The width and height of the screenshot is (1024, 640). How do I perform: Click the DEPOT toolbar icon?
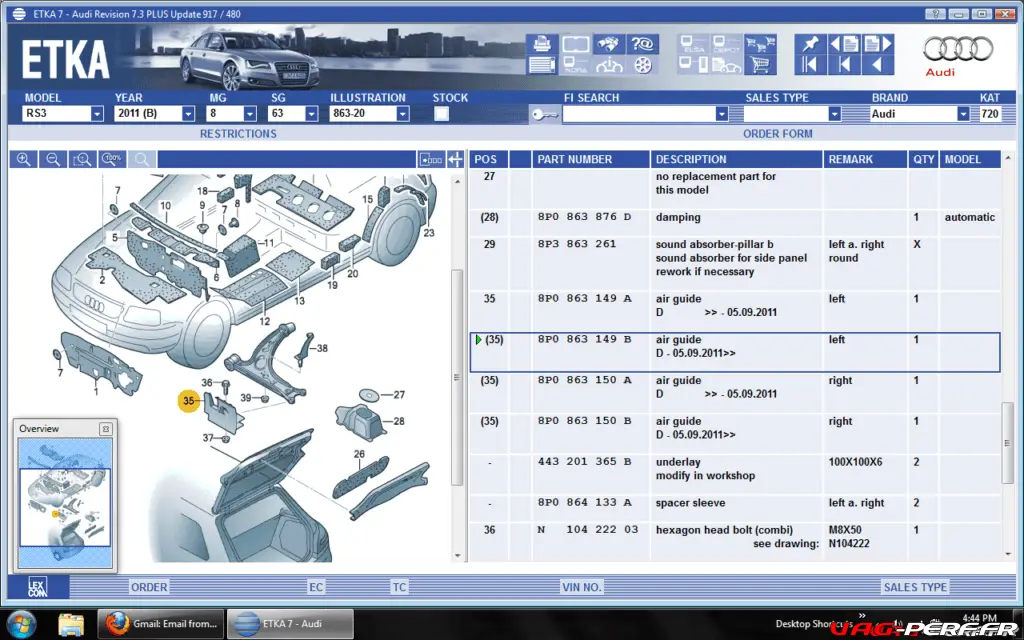point(726,44)
